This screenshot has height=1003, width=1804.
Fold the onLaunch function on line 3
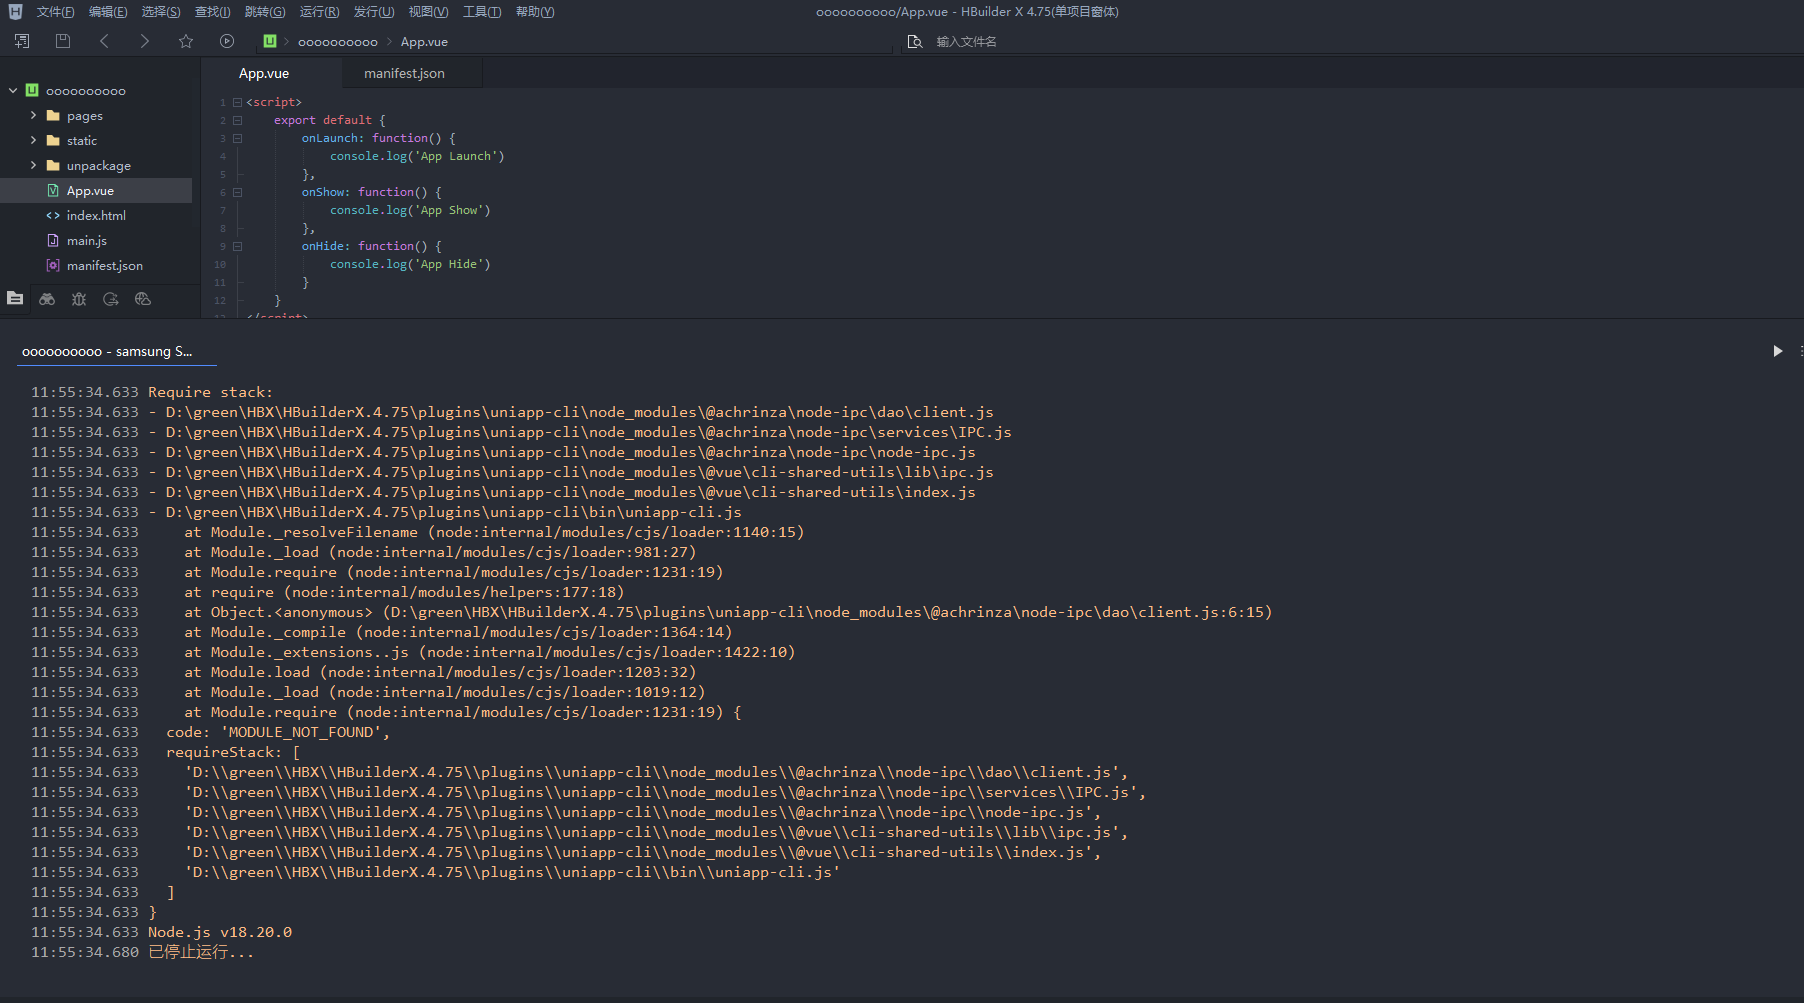pos(237,138)
